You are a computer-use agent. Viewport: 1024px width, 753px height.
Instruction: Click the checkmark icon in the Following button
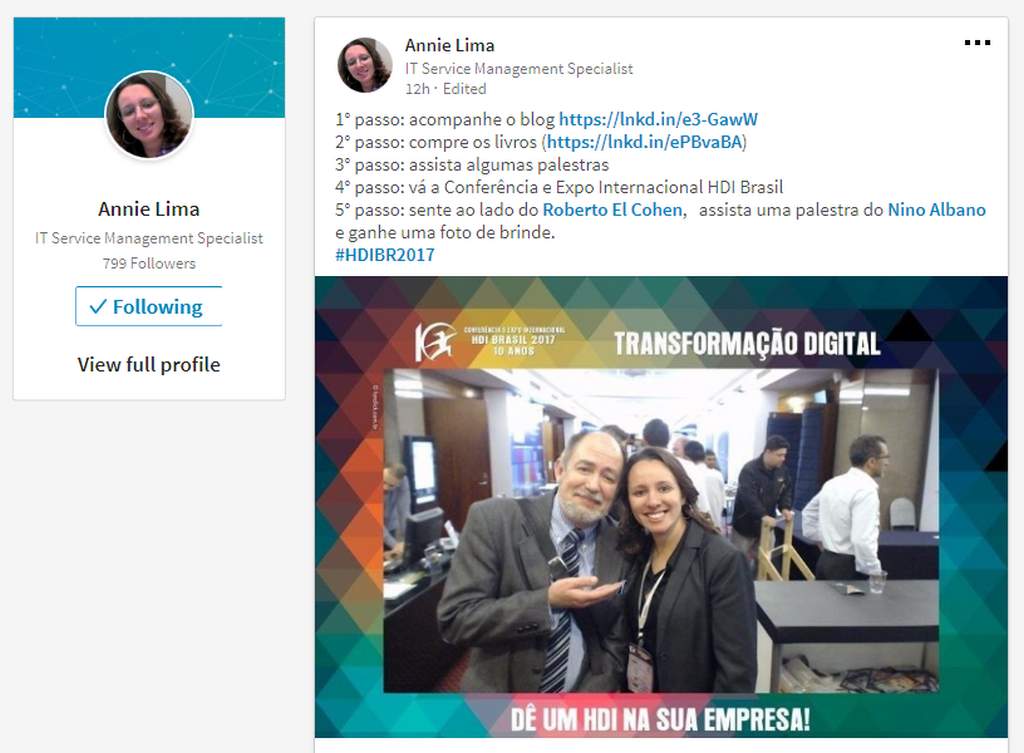click(x=98, y=306)
